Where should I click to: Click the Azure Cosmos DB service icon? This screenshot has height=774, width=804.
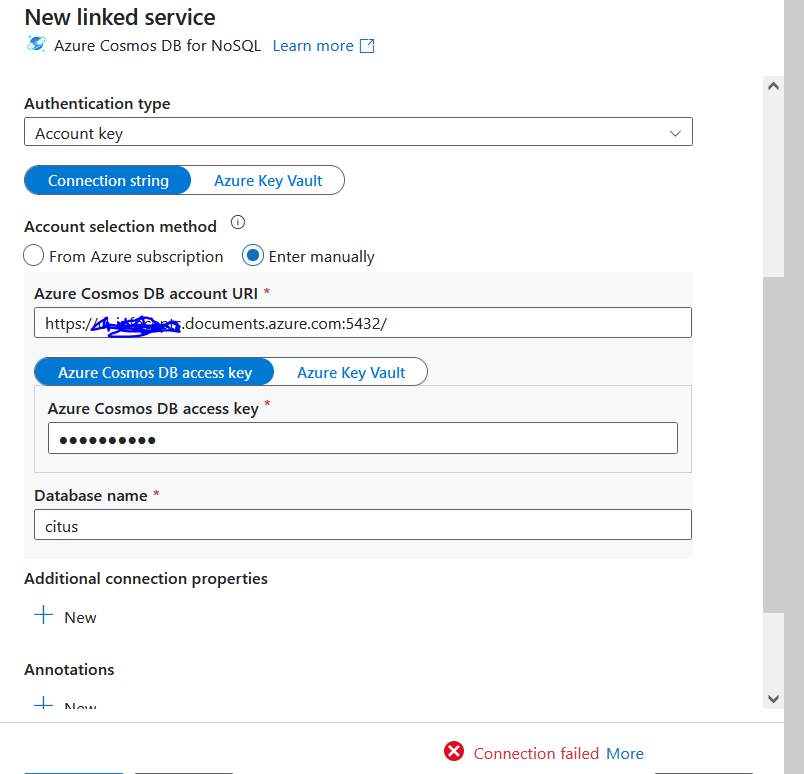coord(37,45)
